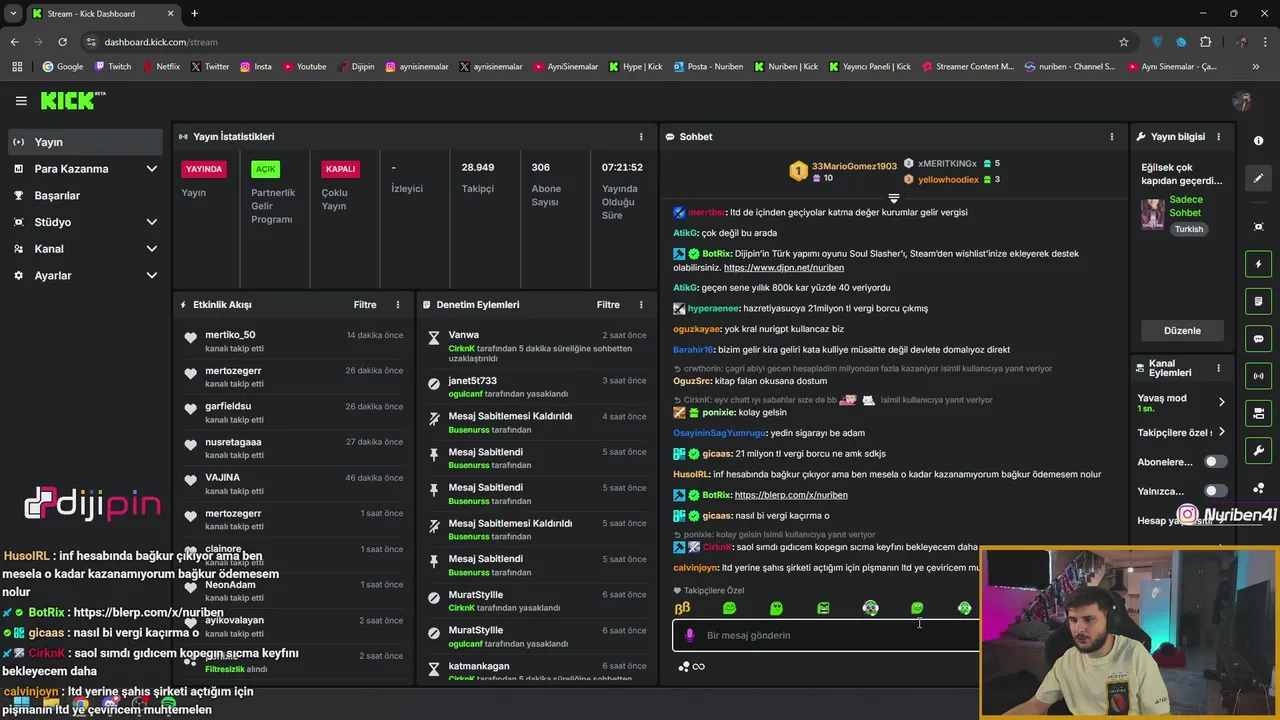Click the Vanwa moderation entry
This screenshot has width=1280, height=720.
pos(537,346)
